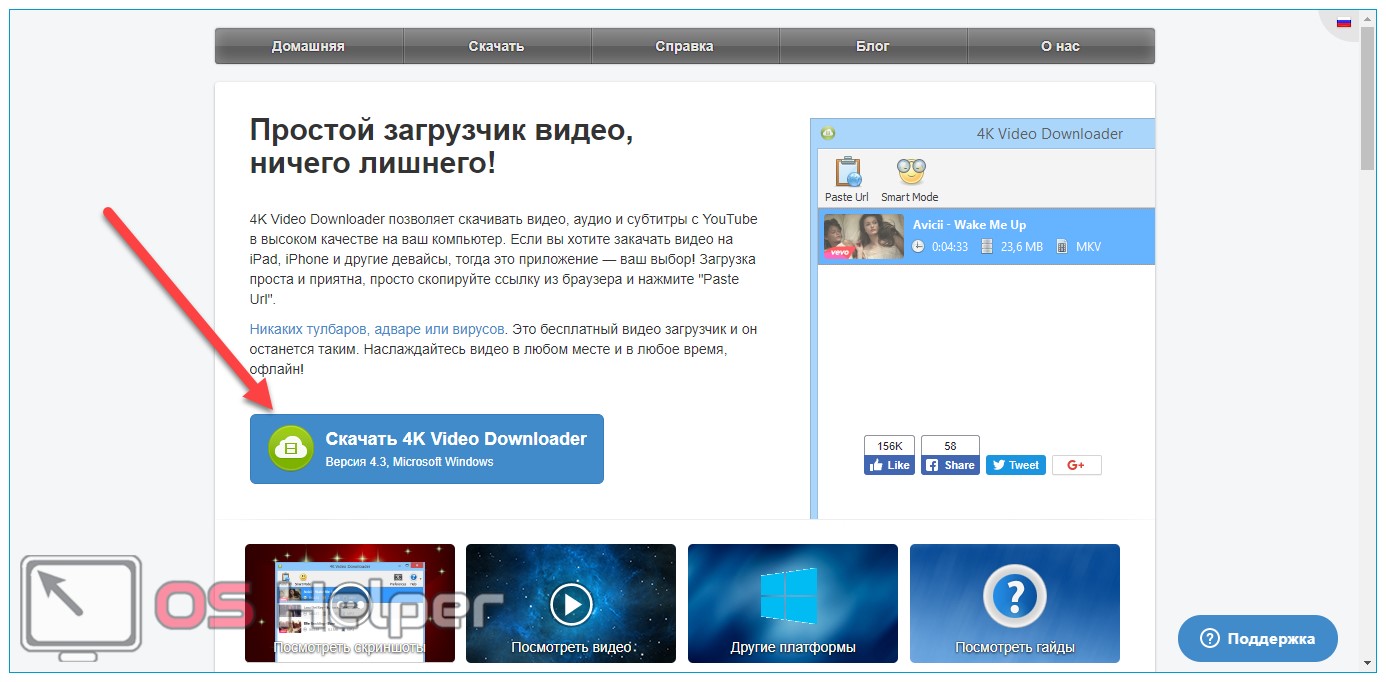This screenshot has height=682, width=1386.
Task: Click the Скачать 4K Video Downloader button
Action: coord(427,449)
